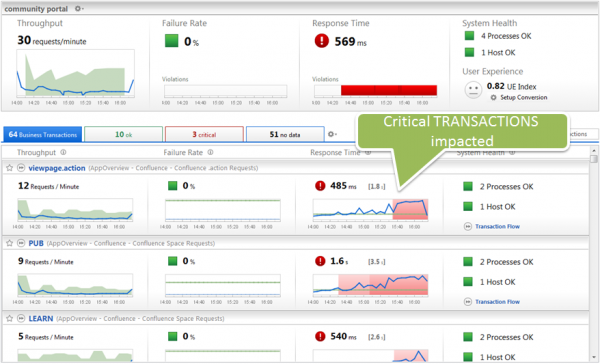Screen dimensions: 600x364
Task: Star the PUB business transaction
Action: (10, 243)
